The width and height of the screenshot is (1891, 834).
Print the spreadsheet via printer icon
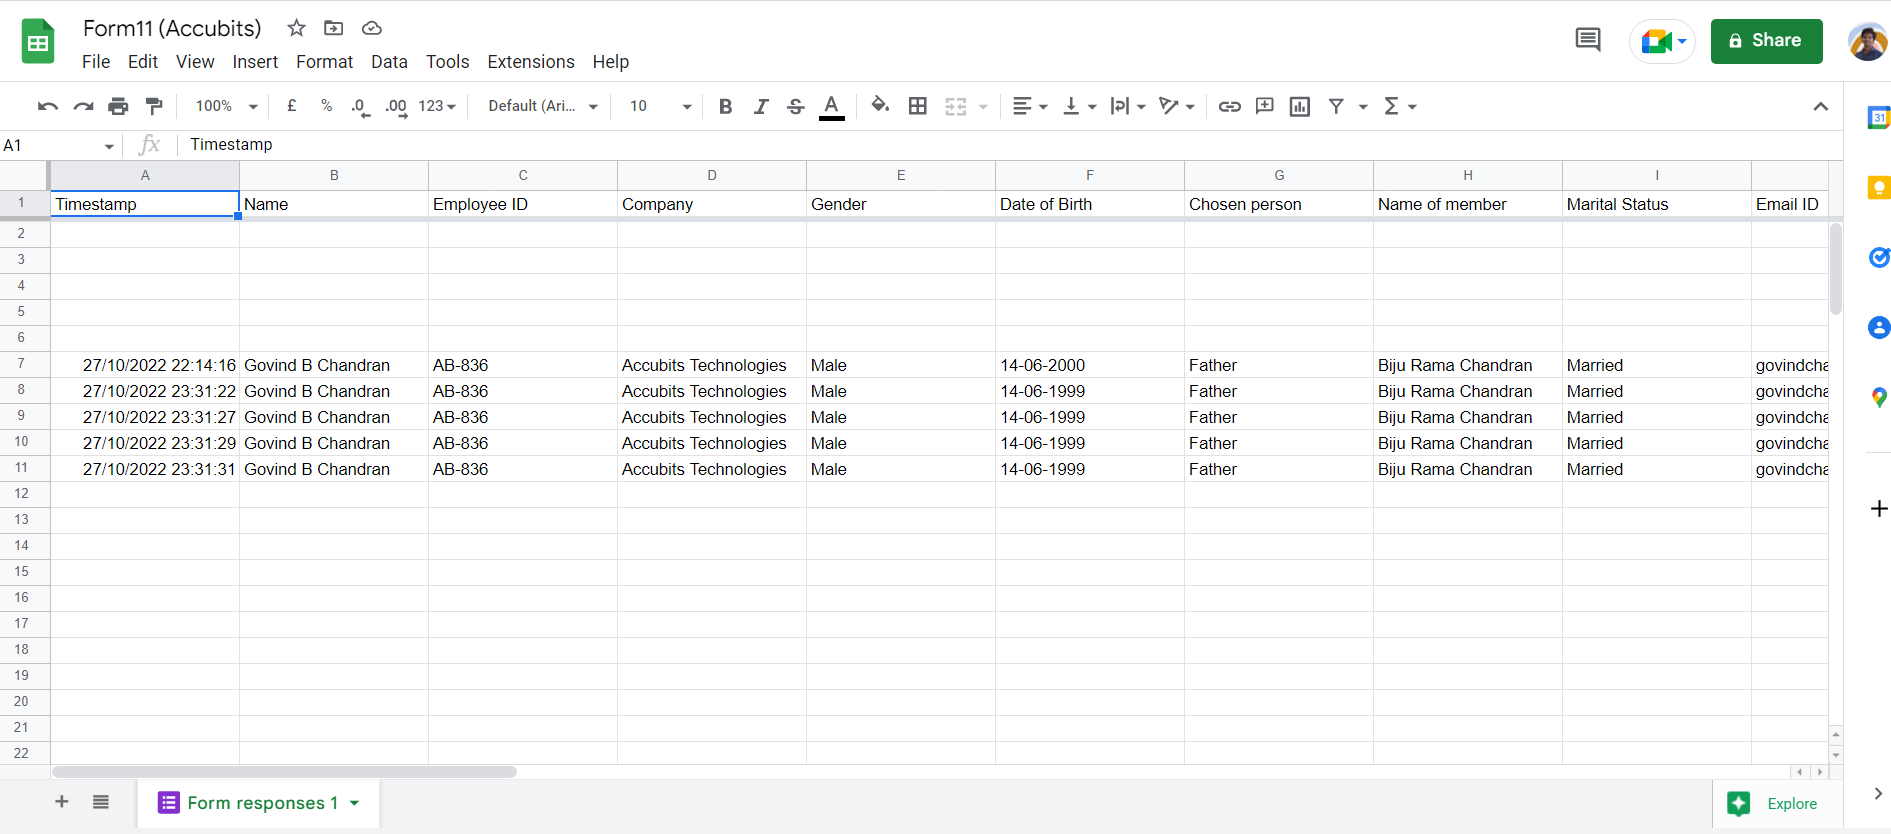[118, 106]
